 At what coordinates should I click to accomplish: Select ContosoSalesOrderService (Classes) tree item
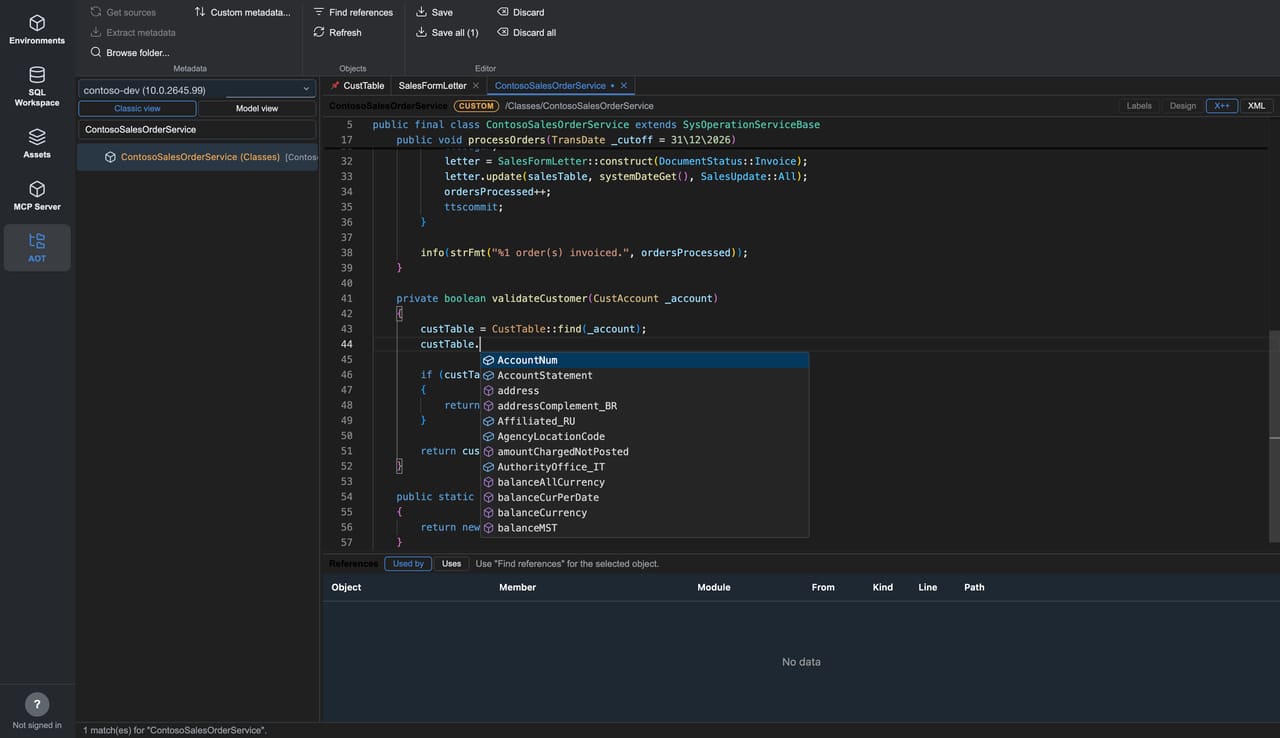(x=198, y=157)
